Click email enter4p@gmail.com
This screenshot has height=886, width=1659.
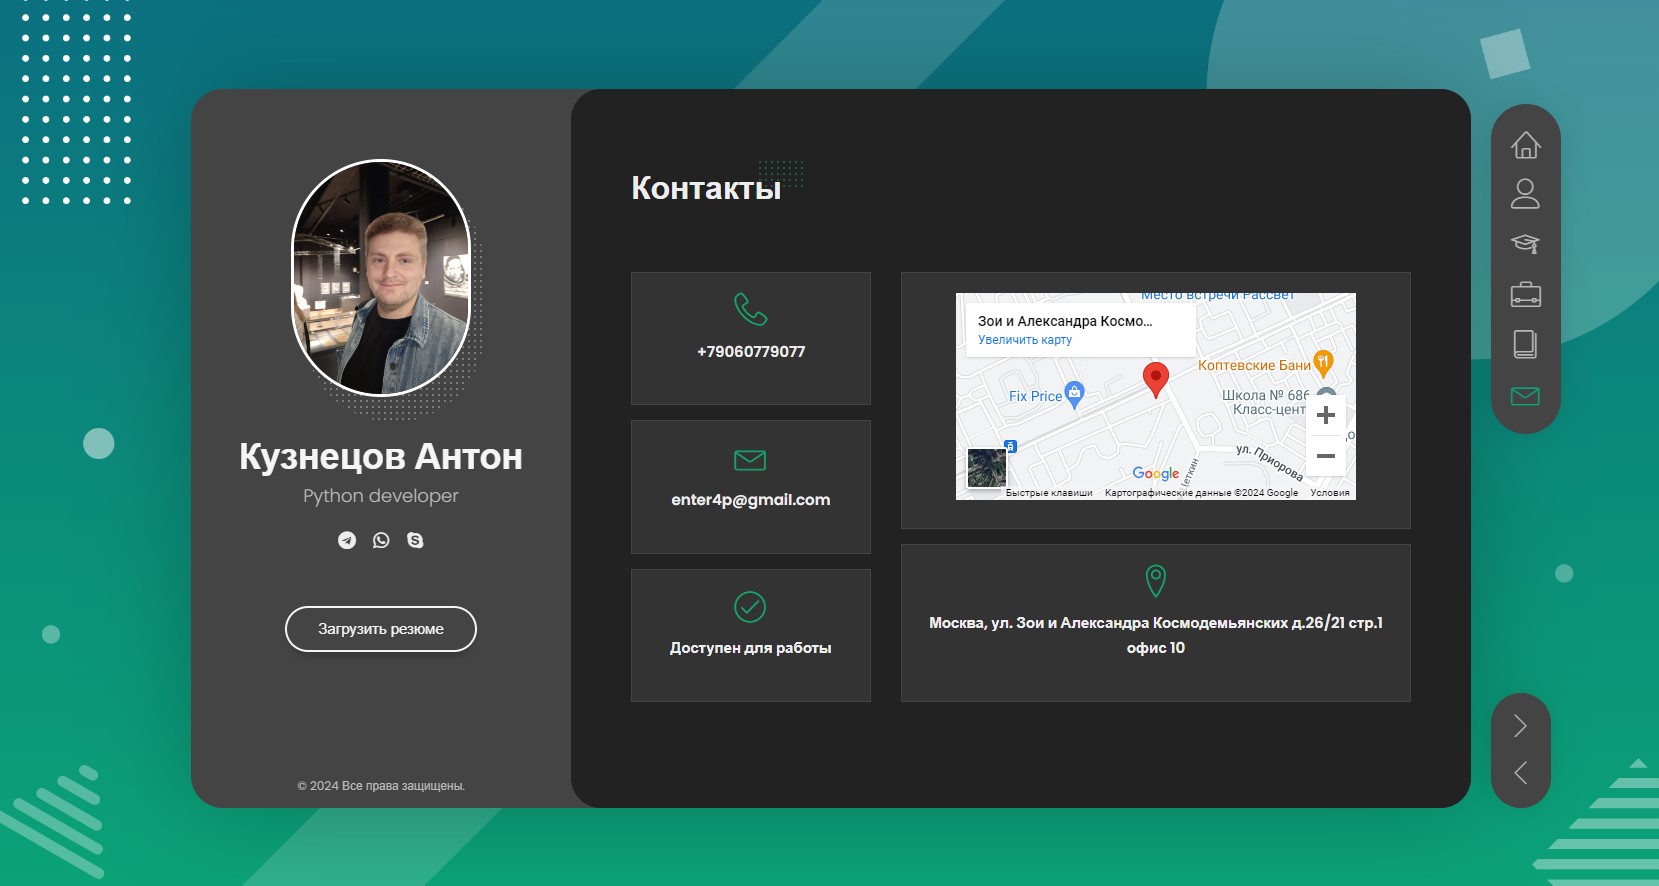751,500
